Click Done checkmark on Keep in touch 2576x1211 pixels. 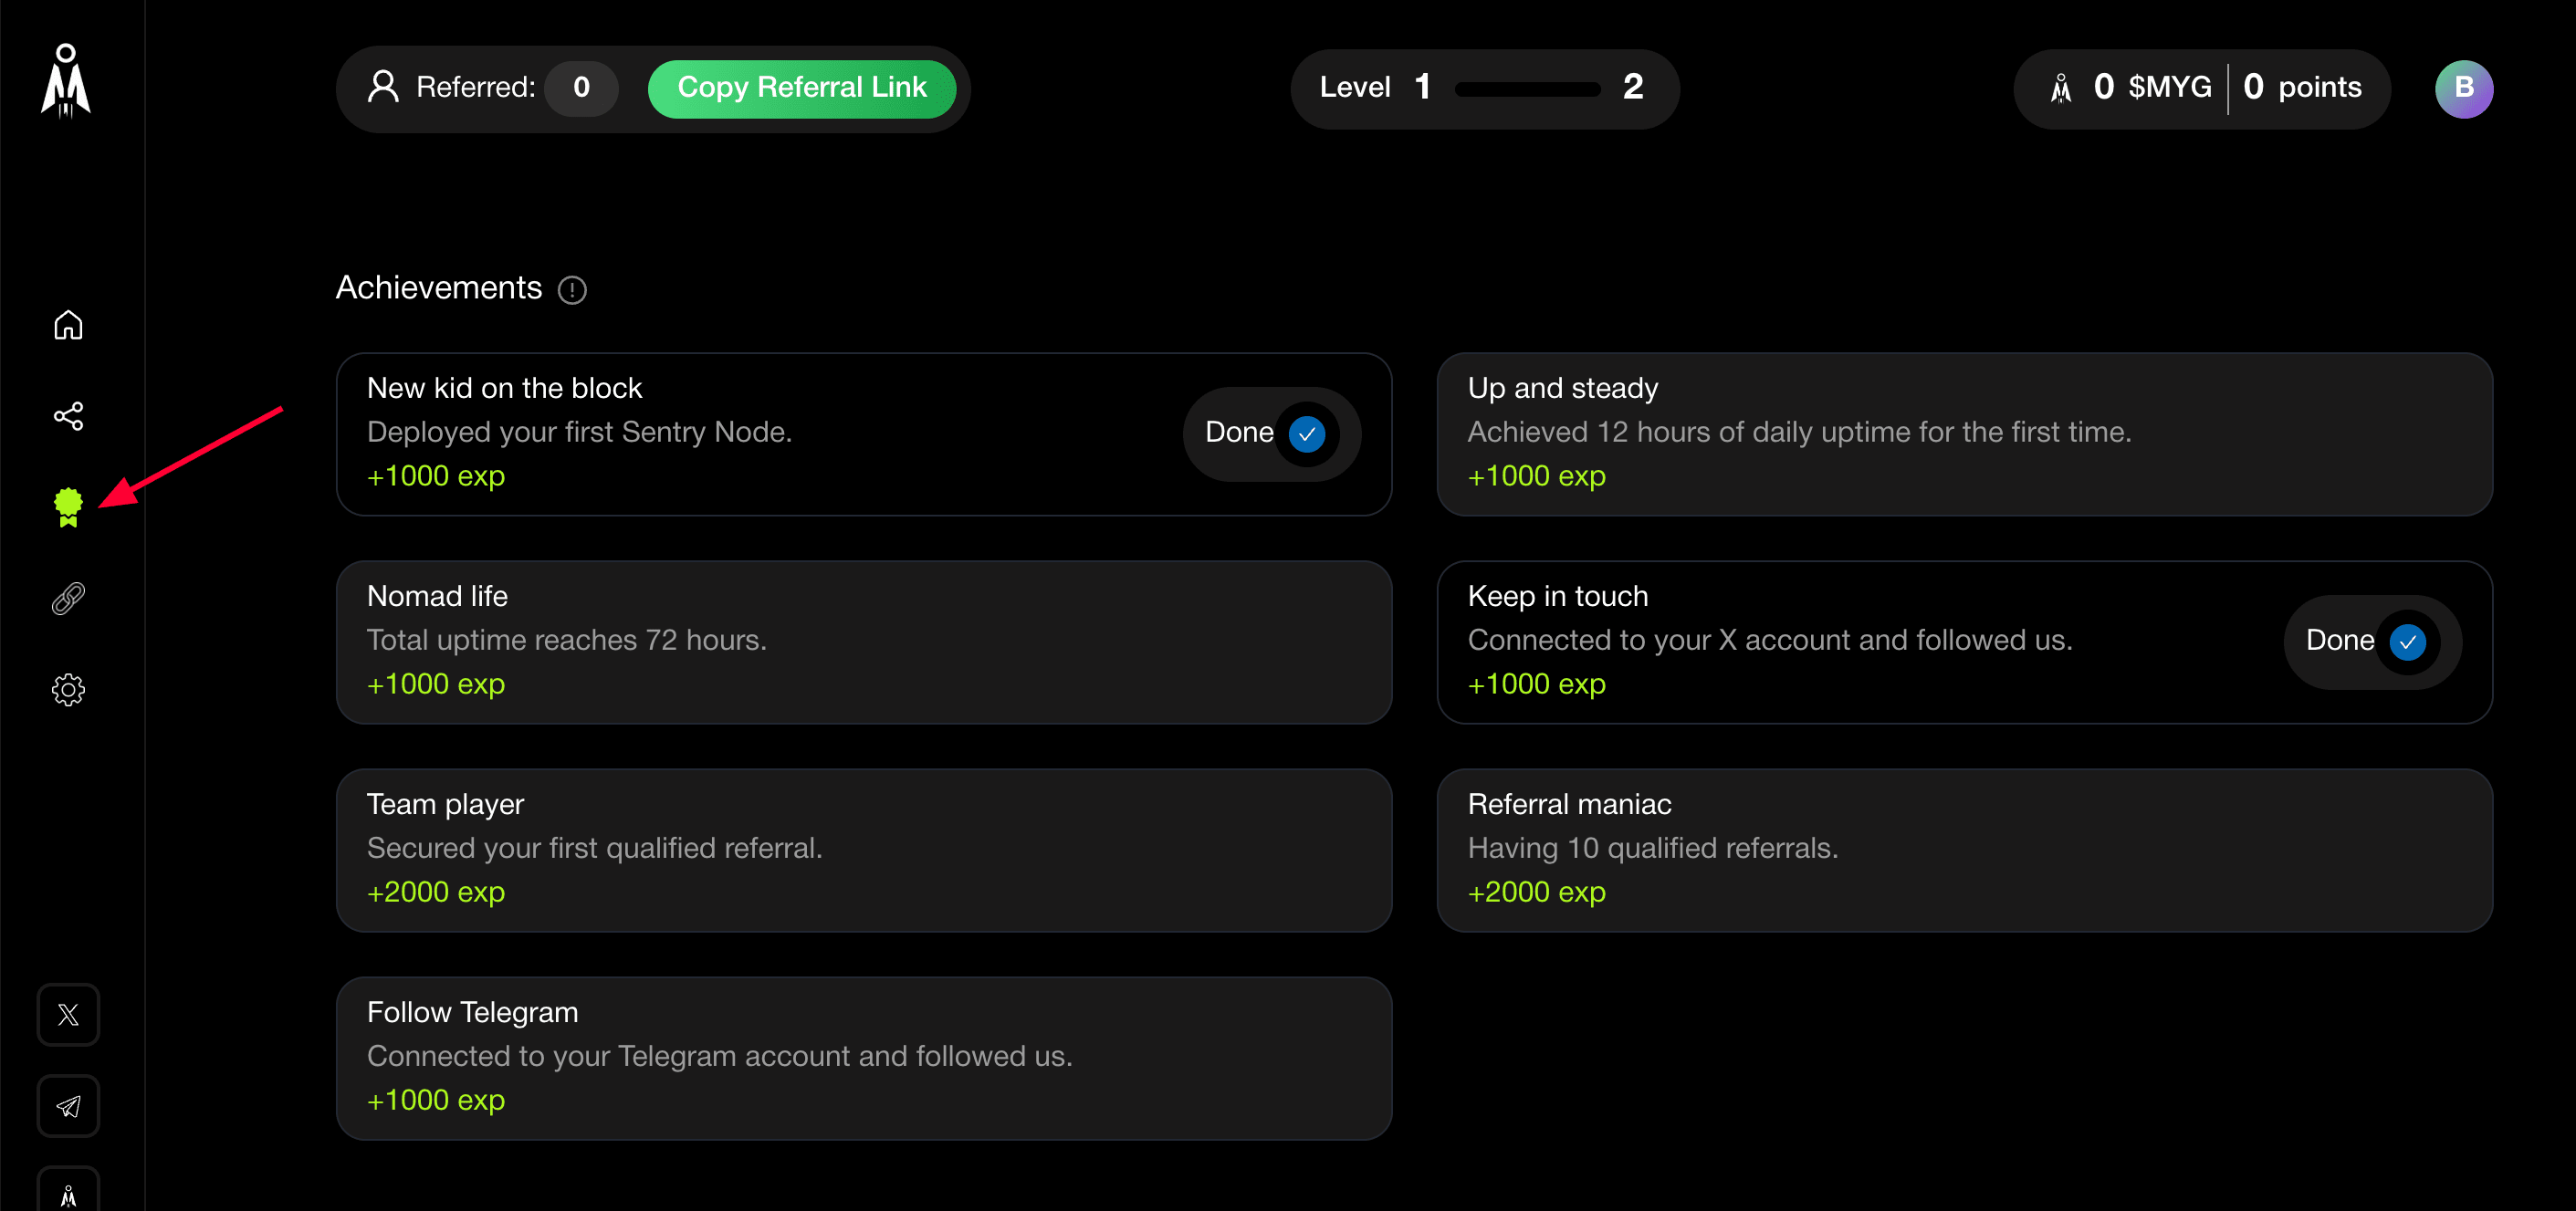tap(2407, 642)
